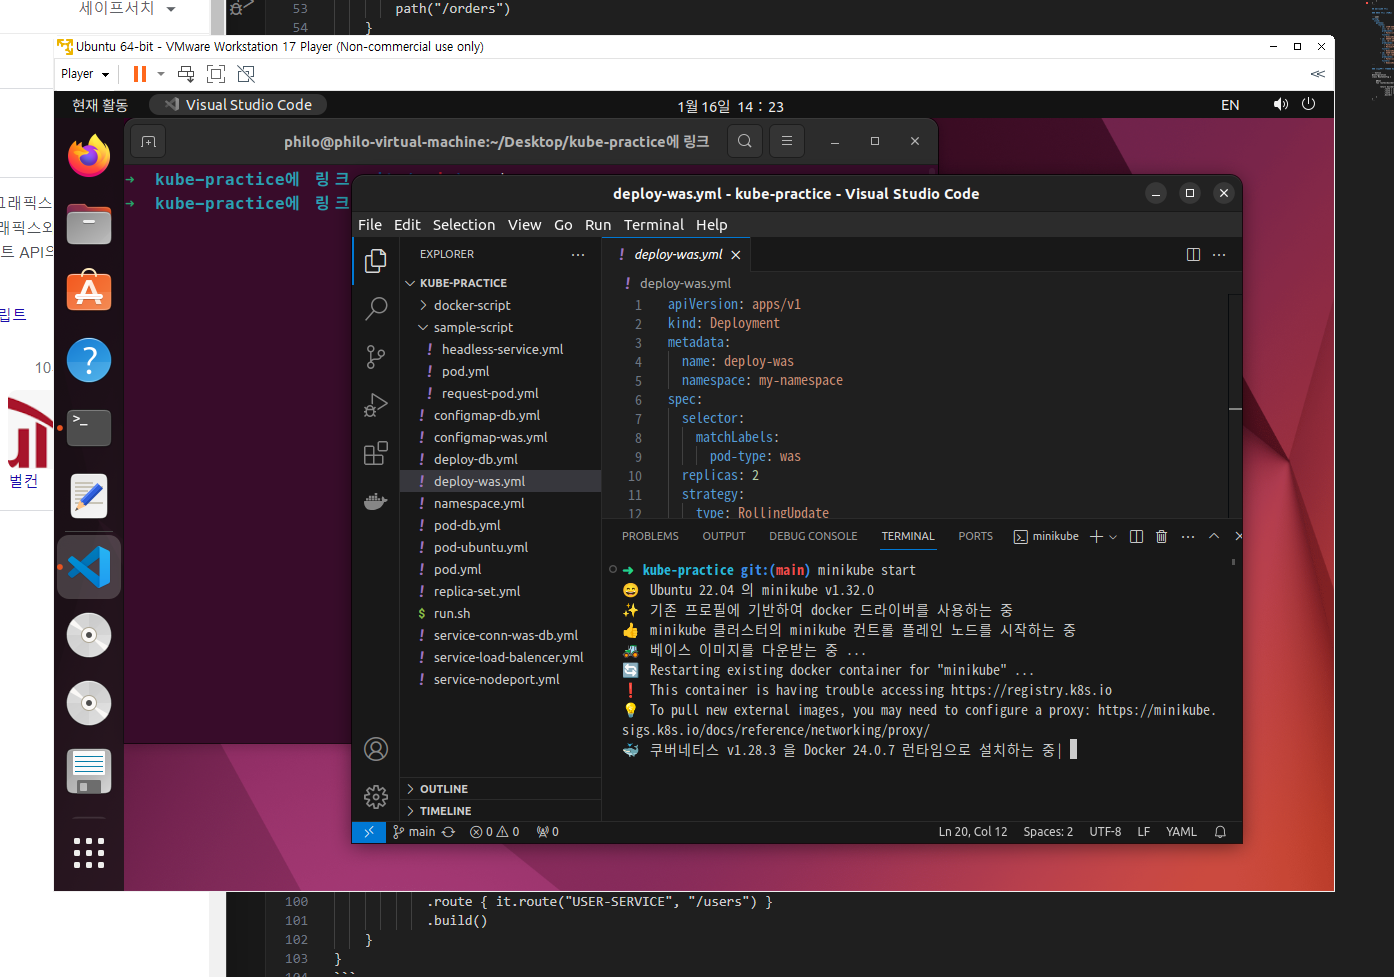Click the main branch in status bar
This screenshot has width=1394, height=977.
click(x=414, y=832)
